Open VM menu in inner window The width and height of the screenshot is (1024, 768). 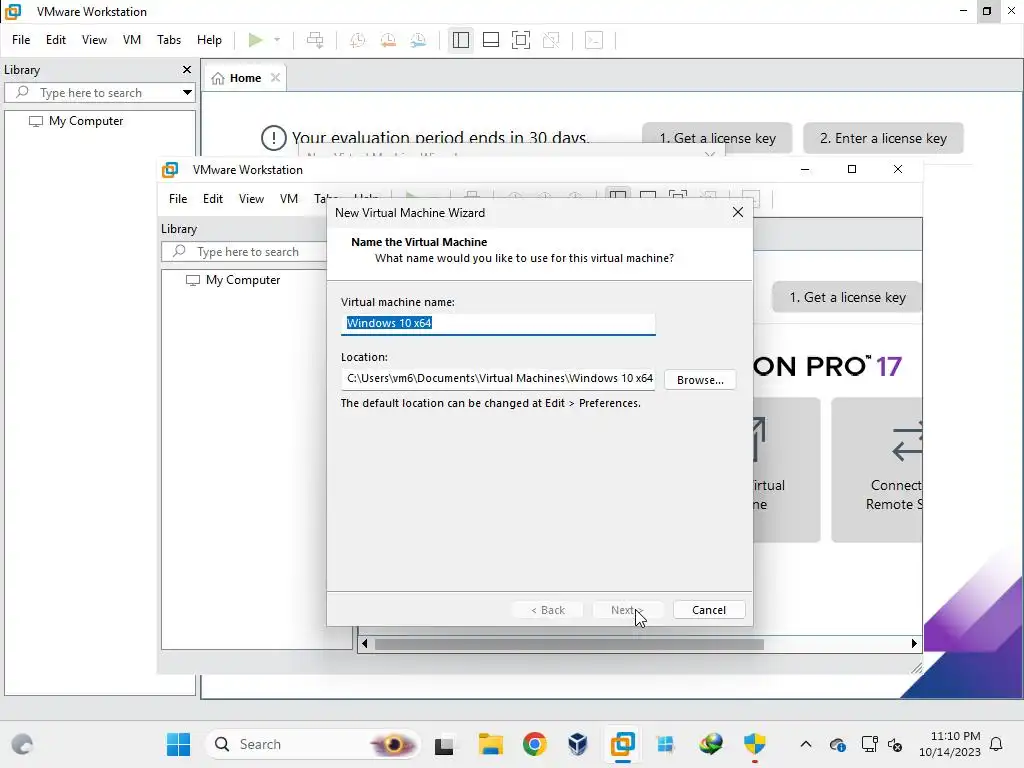click(x=289, y=199)
